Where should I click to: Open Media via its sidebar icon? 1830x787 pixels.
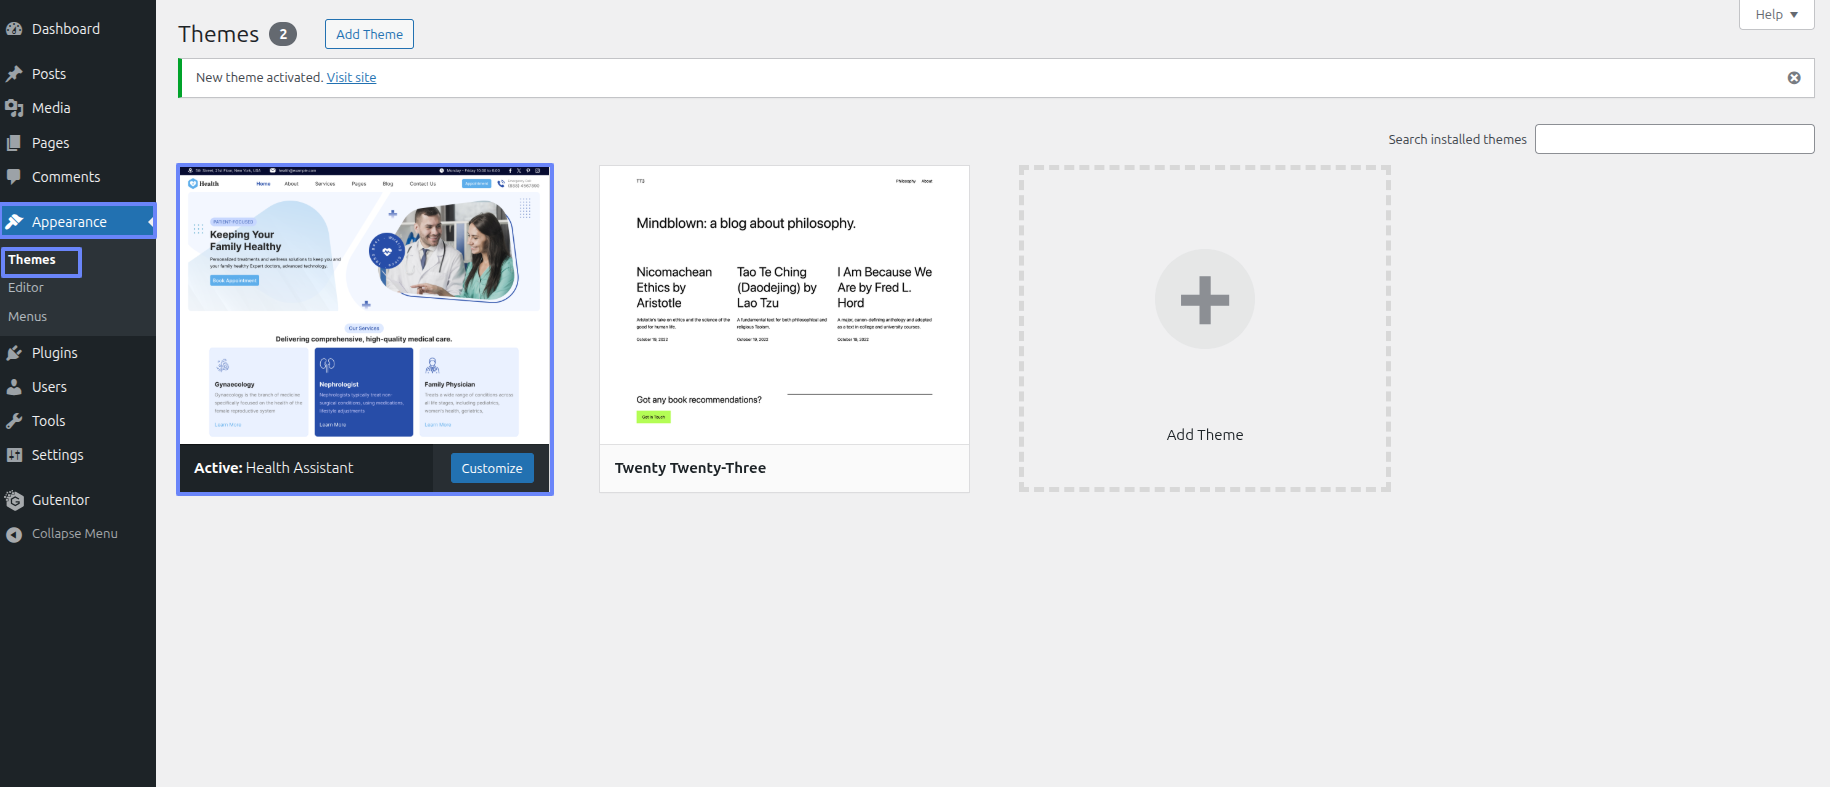(14, 108)
